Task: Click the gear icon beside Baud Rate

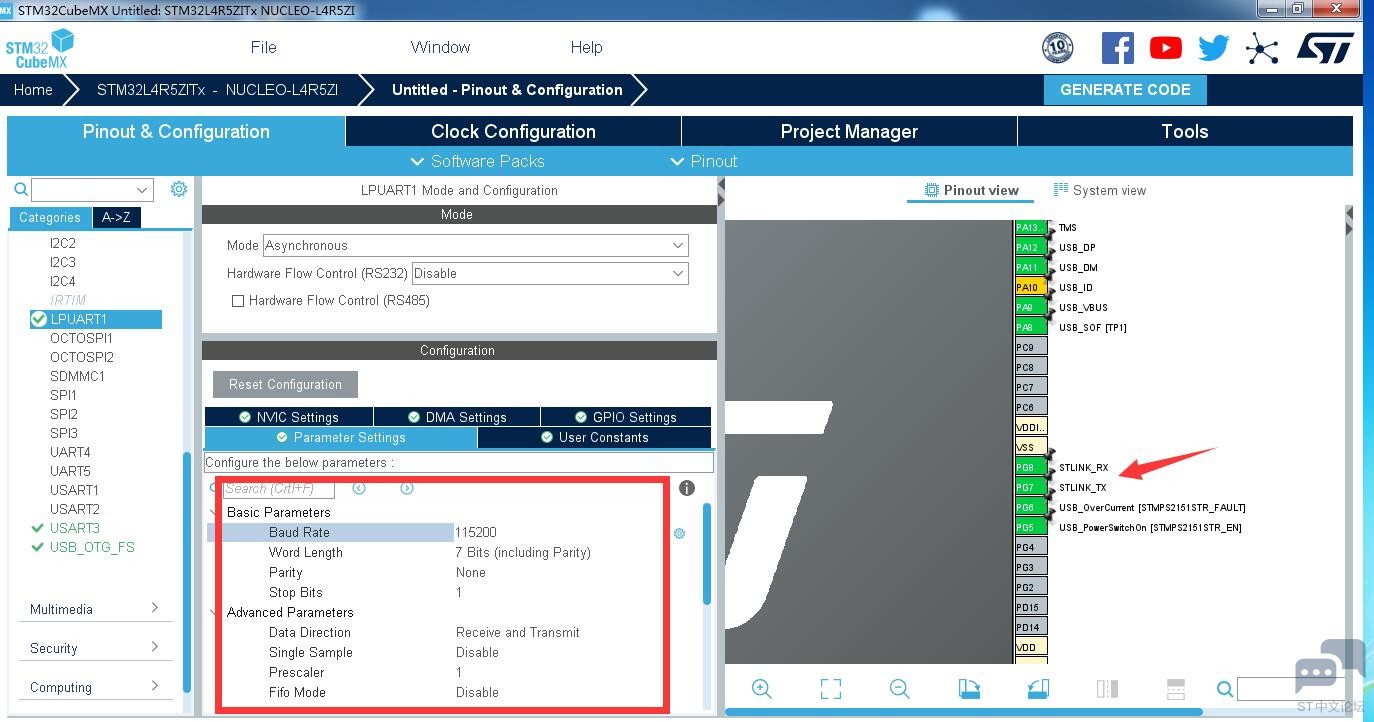Action: pos(680,533)
